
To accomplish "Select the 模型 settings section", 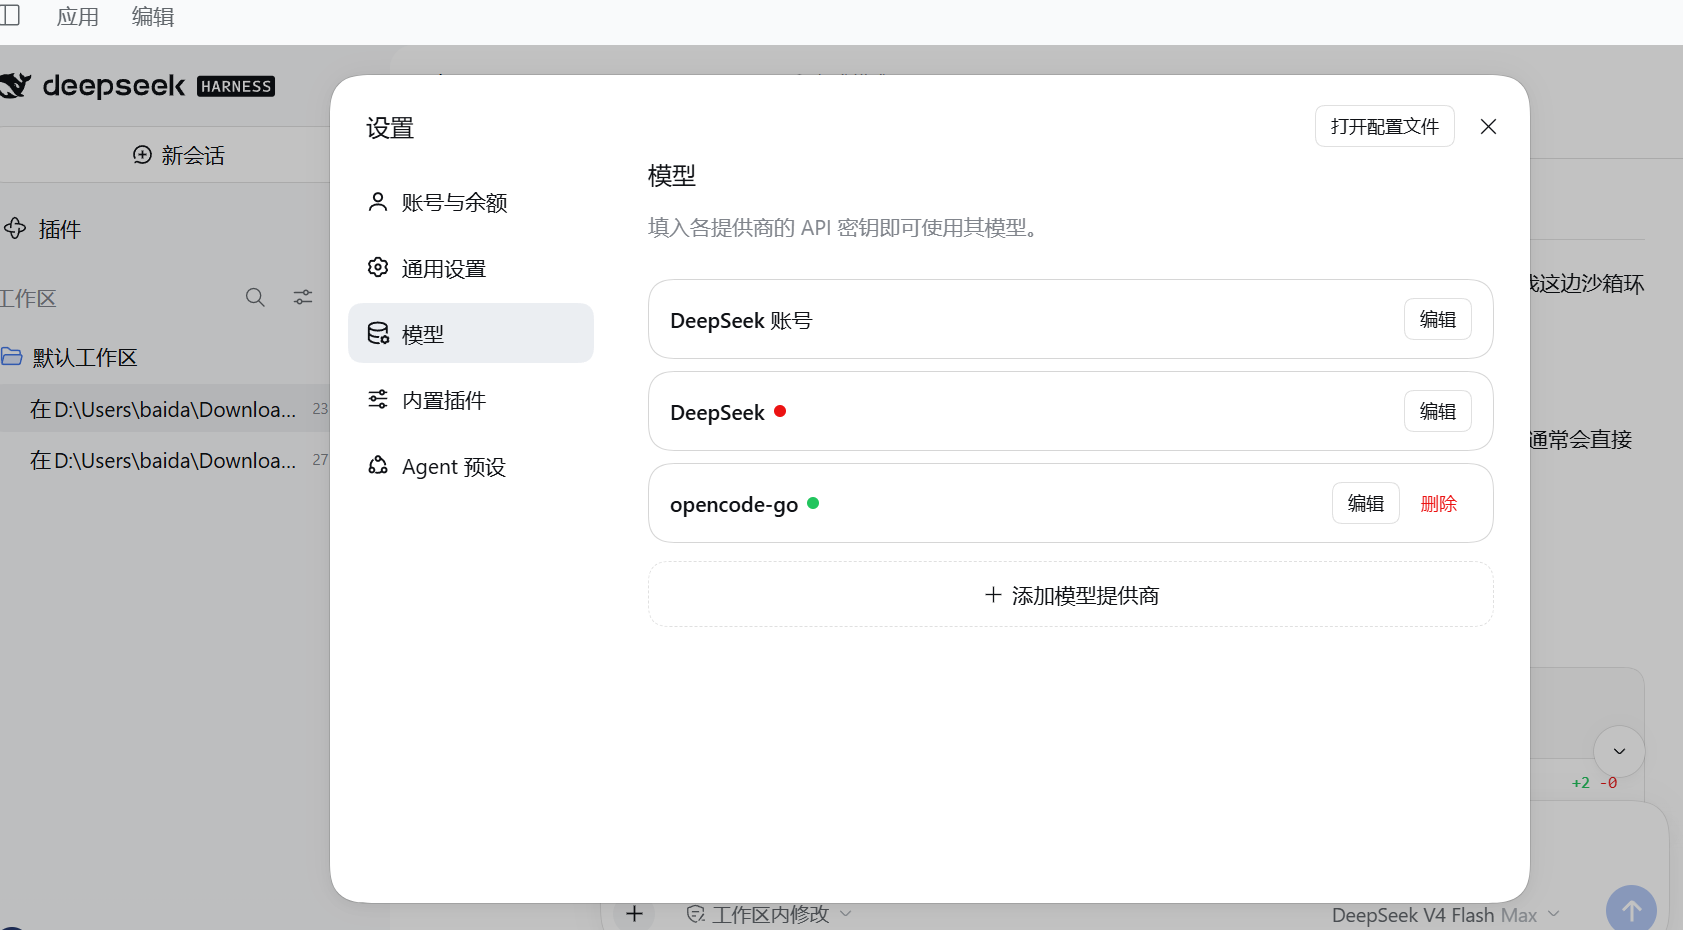I will (x=470, y=334).
